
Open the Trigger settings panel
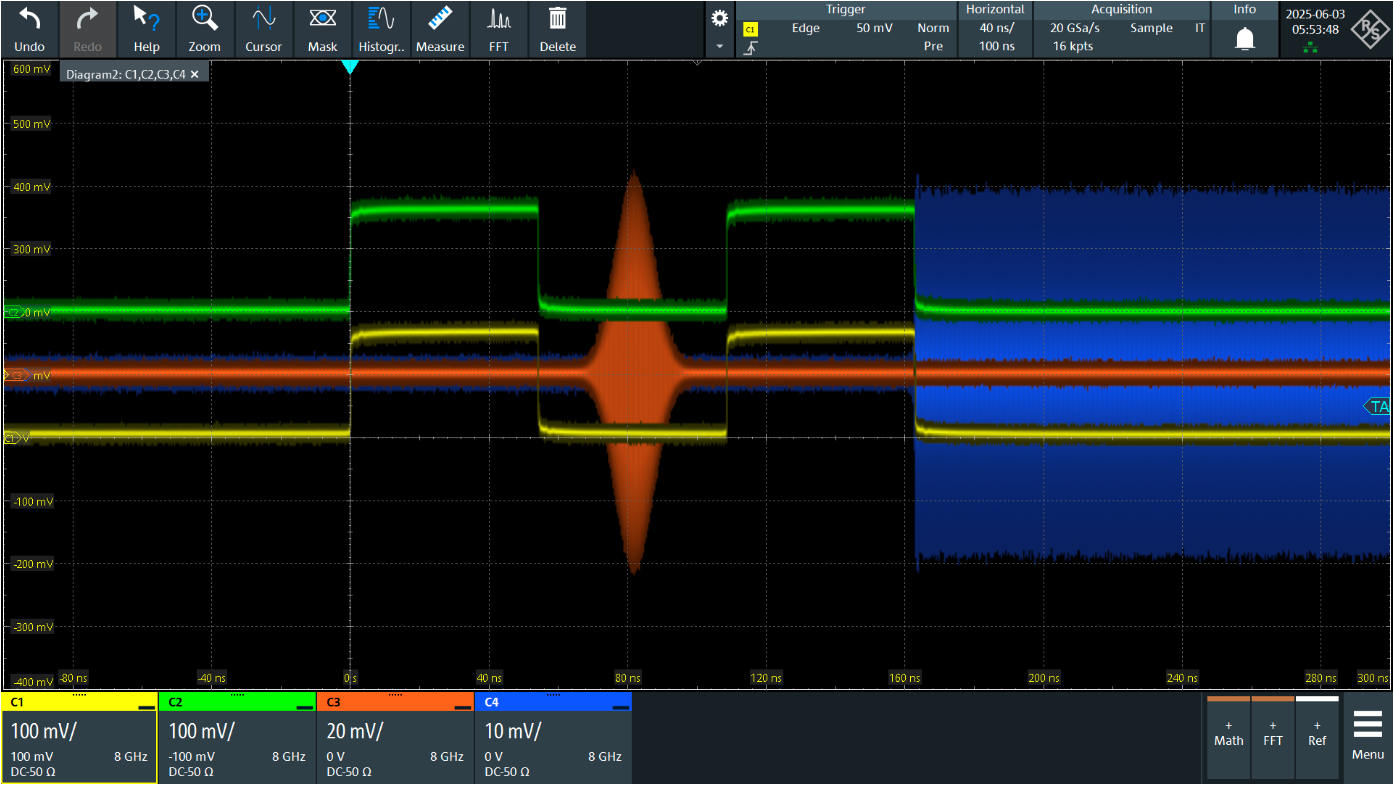[x=845, y=29]
